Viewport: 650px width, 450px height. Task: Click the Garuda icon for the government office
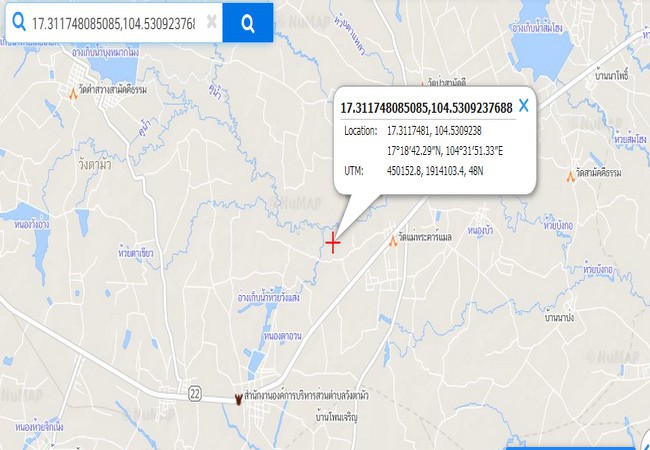(x=238, y=399)
